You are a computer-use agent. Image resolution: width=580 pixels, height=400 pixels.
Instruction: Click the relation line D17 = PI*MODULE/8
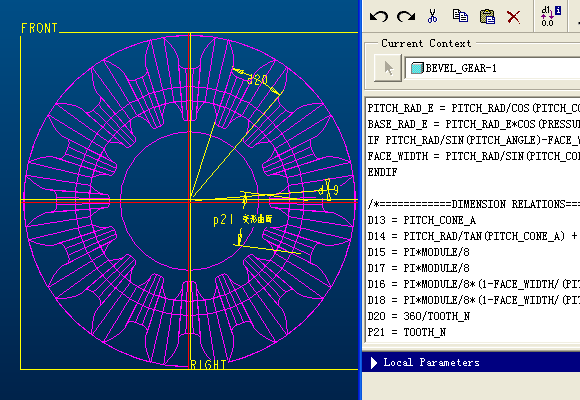click(418, 268)
